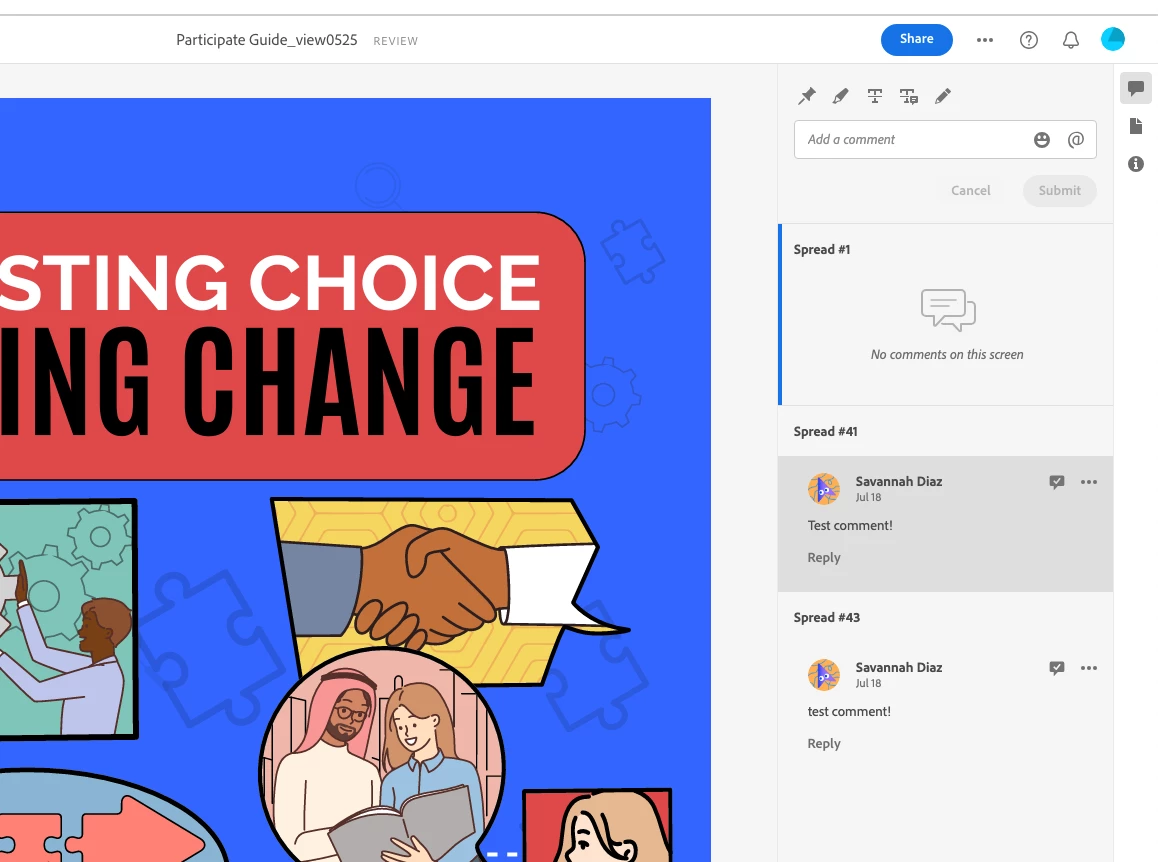Screen dimensions: 1158x862
Task: Mention someone with the @ icon
Action: [x=1076, y=140]
